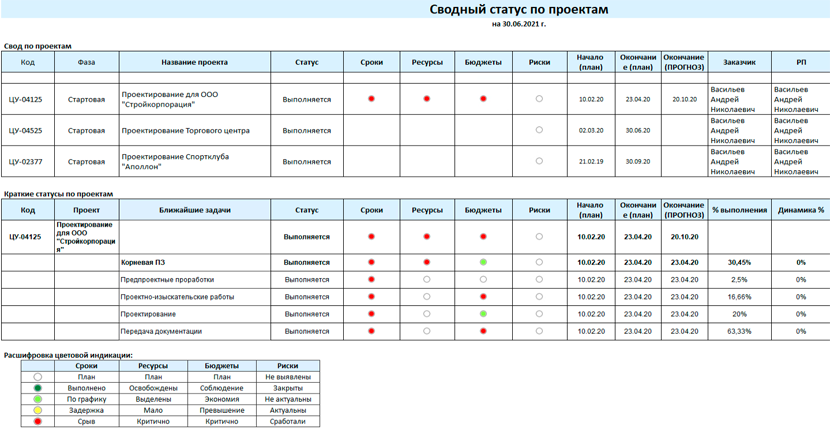Click legend cell Экономия
Viewport: 830px width, 430px height.
tap(222, 399)
